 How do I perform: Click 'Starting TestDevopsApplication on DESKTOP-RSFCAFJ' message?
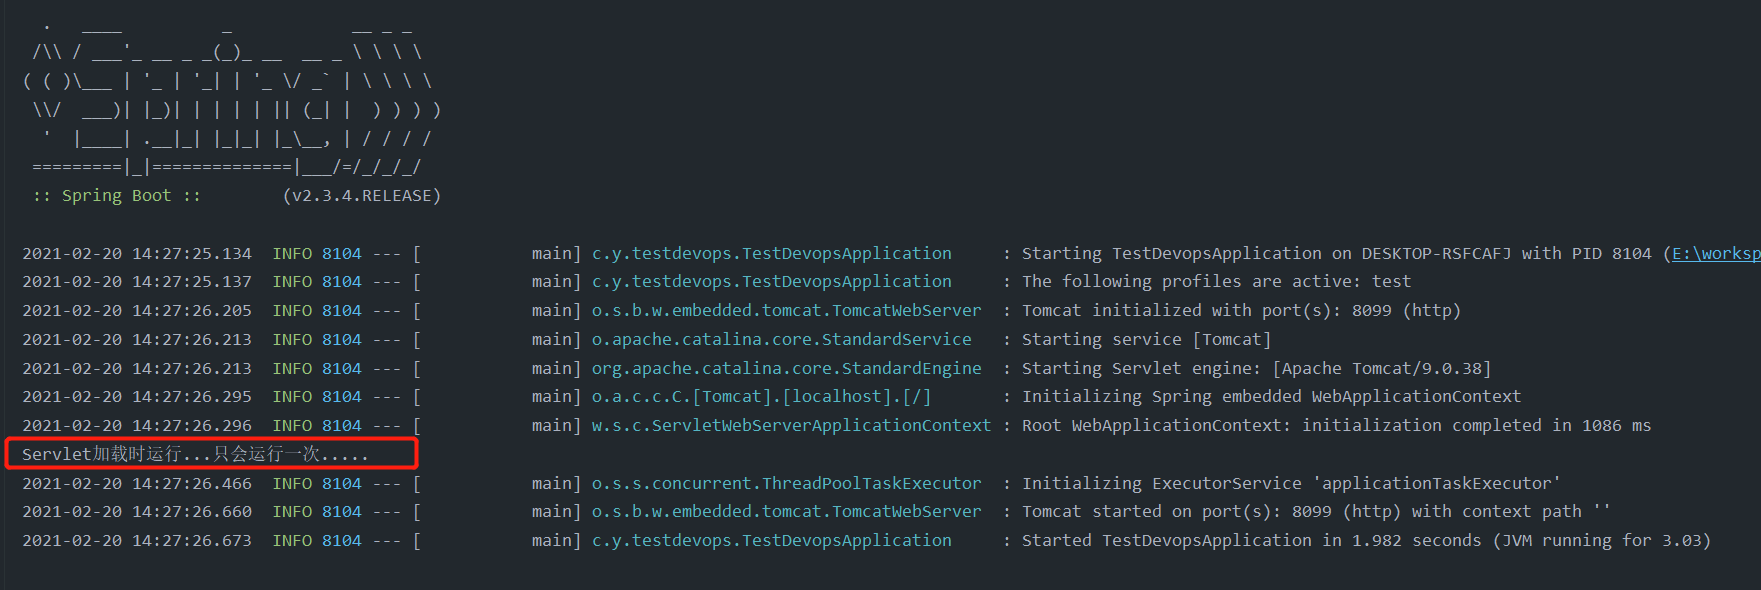point(1267,254)
